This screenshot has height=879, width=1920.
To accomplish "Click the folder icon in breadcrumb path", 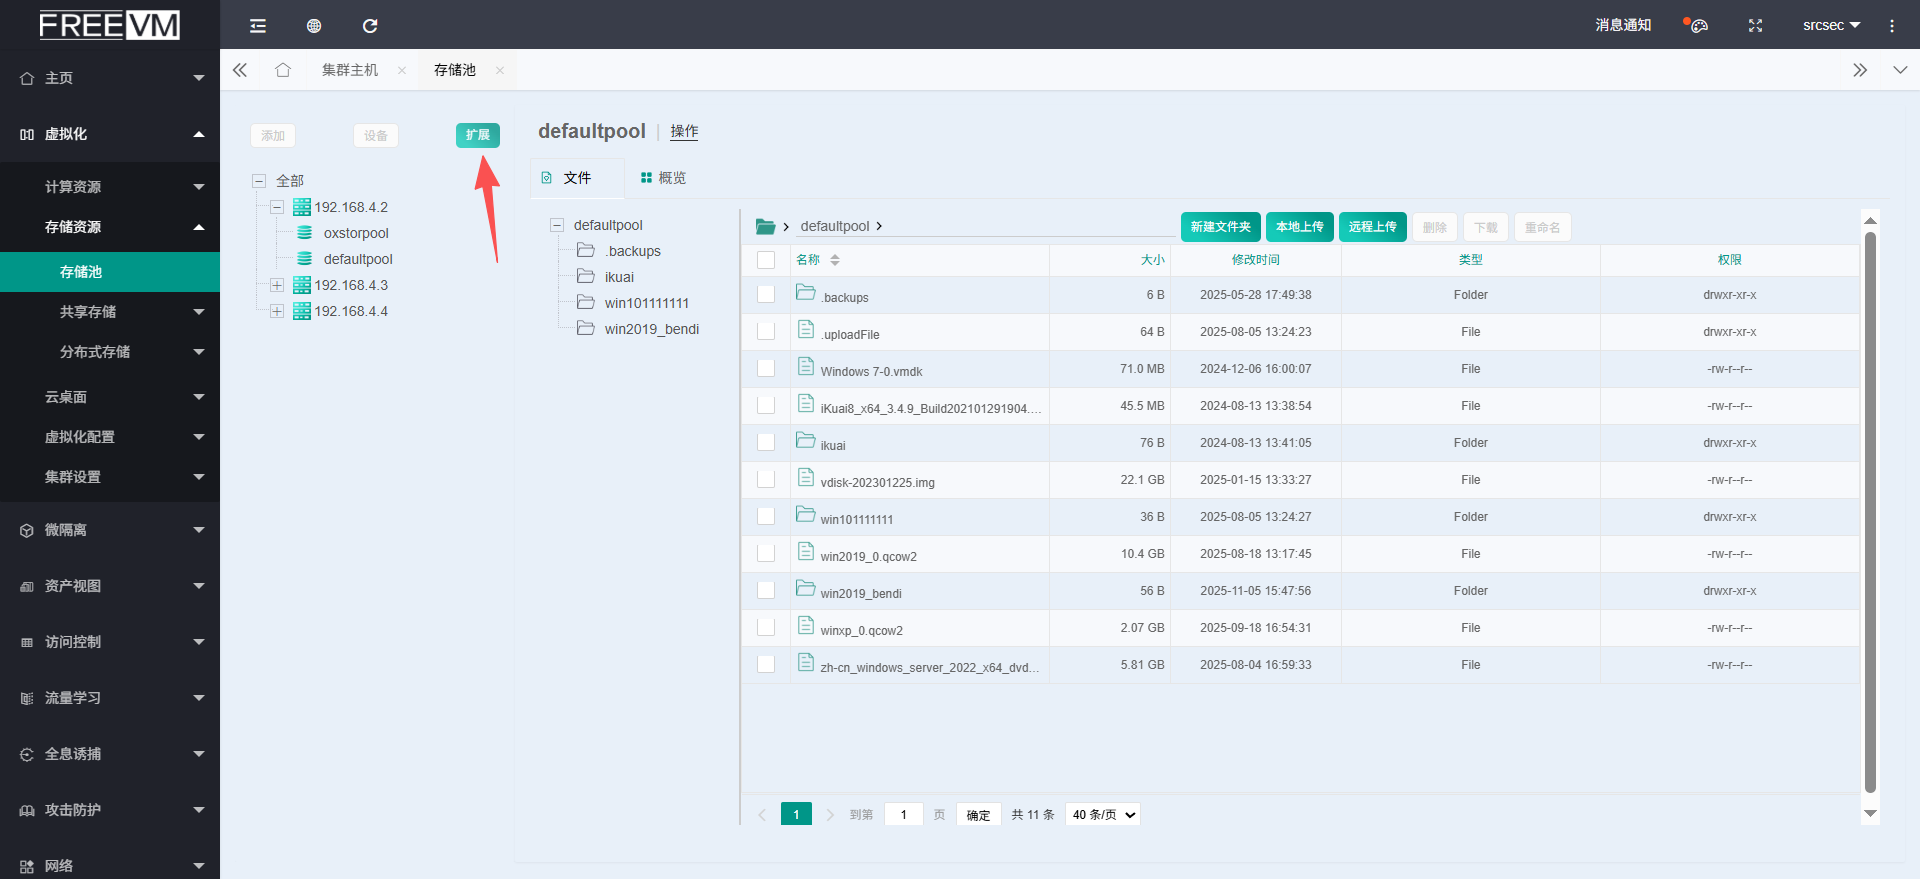I will pyautogui.click(x=766, y=227).
